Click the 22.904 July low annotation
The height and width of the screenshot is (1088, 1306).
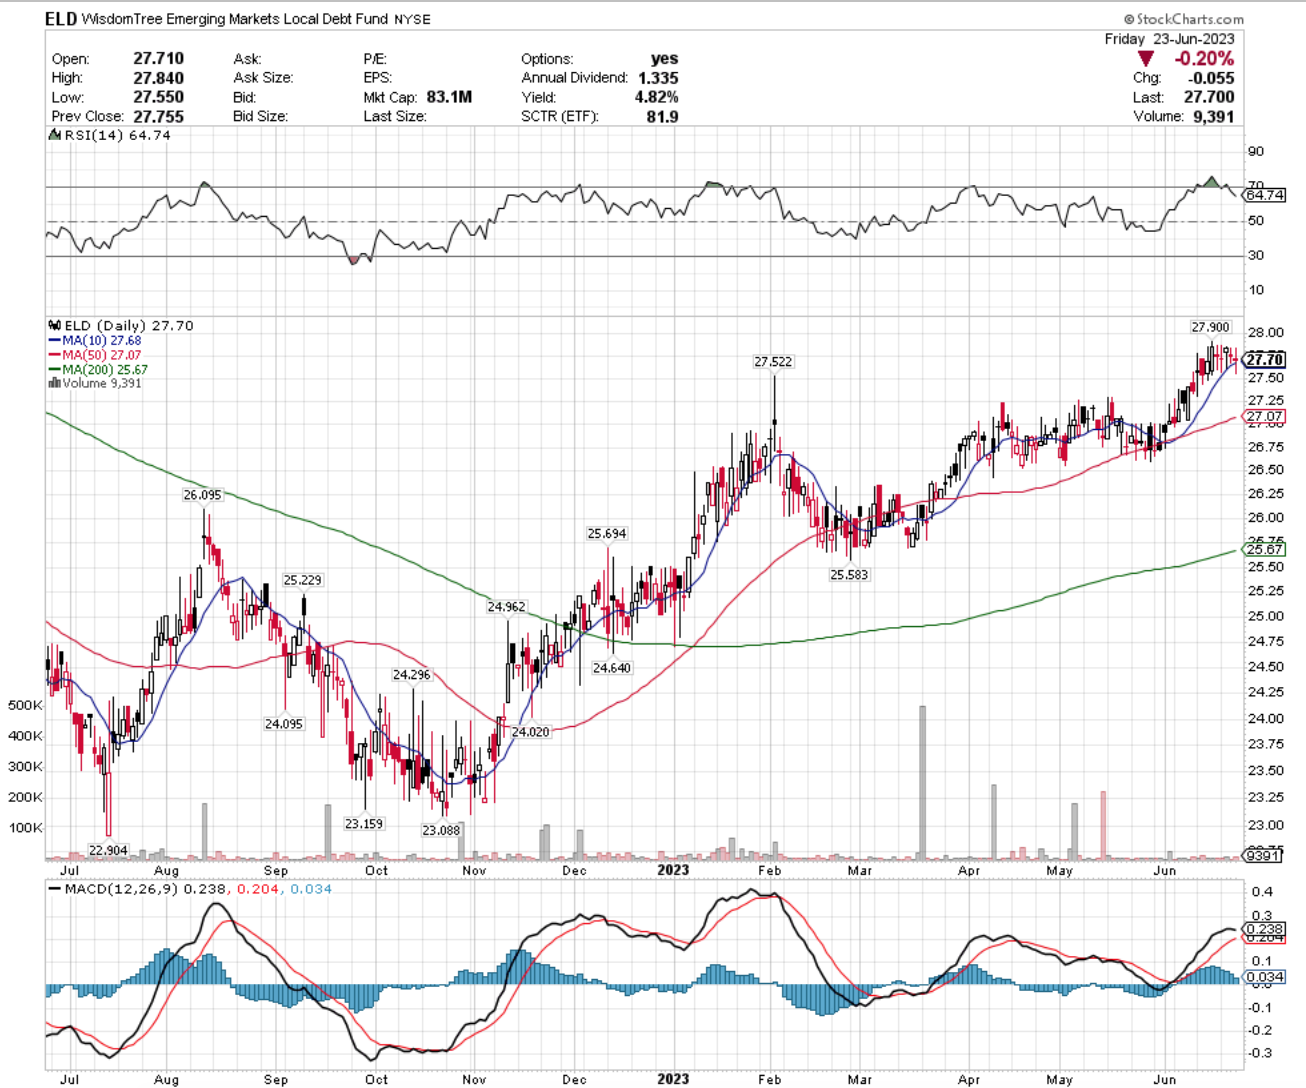tap(108, 850)
